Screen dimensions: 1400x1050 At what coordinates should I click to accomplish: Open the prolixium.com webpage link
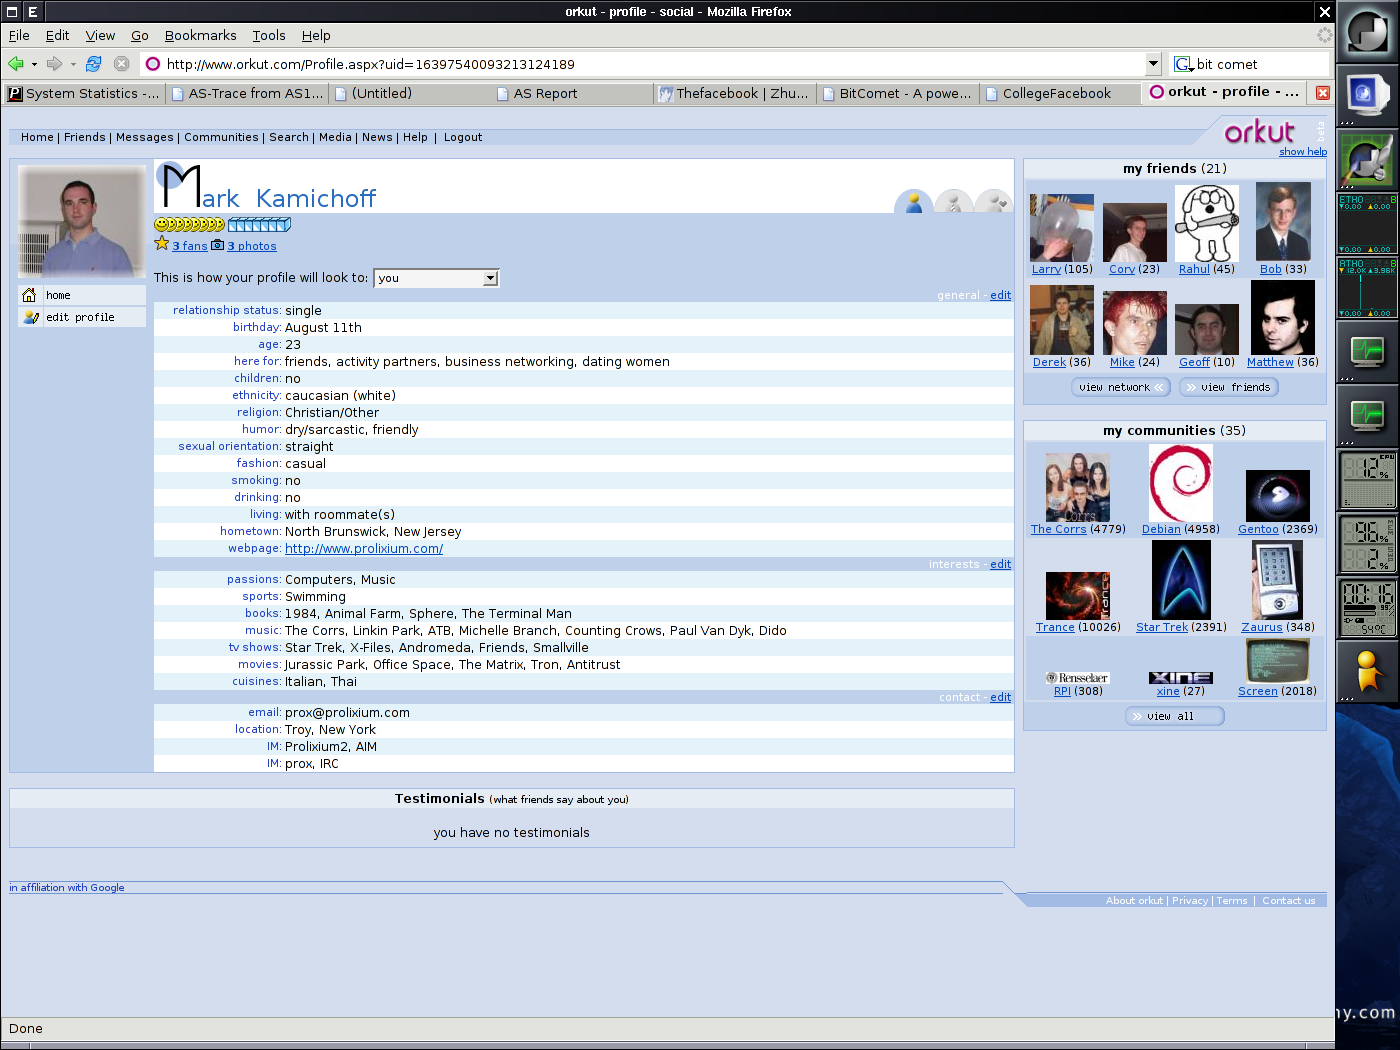pos(364,549)
